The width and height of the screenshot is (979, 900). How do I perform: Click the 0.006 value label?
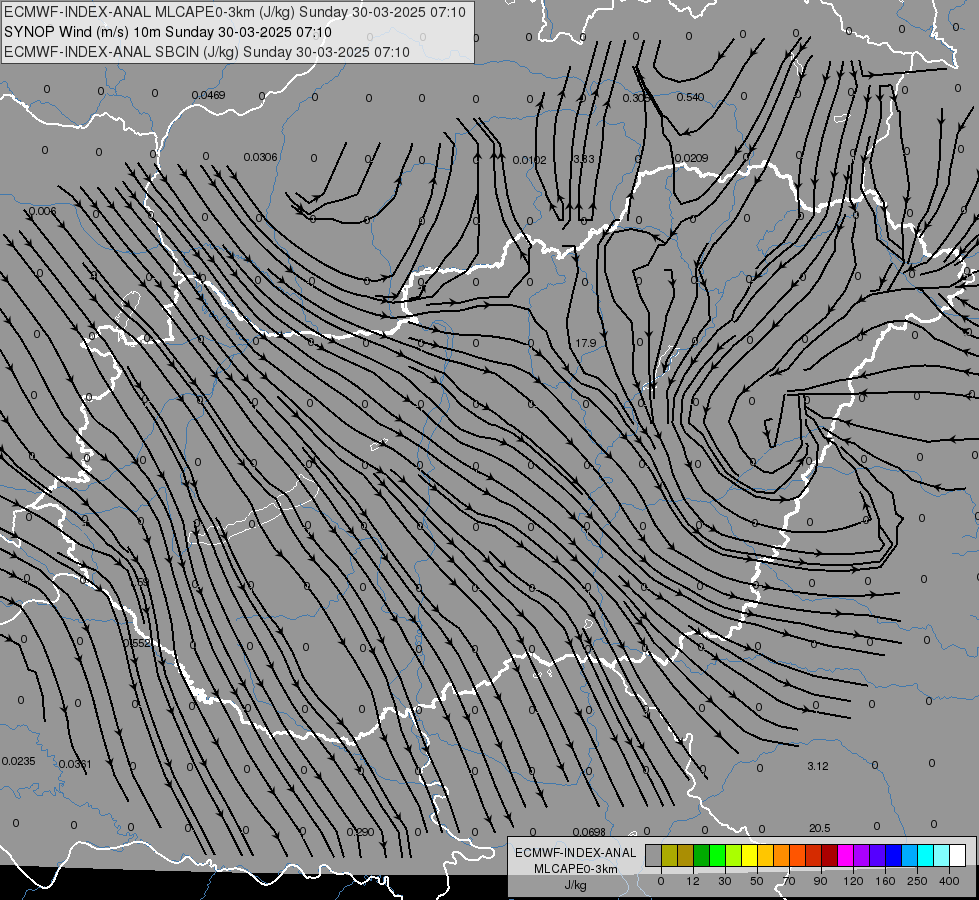point(42,211)
